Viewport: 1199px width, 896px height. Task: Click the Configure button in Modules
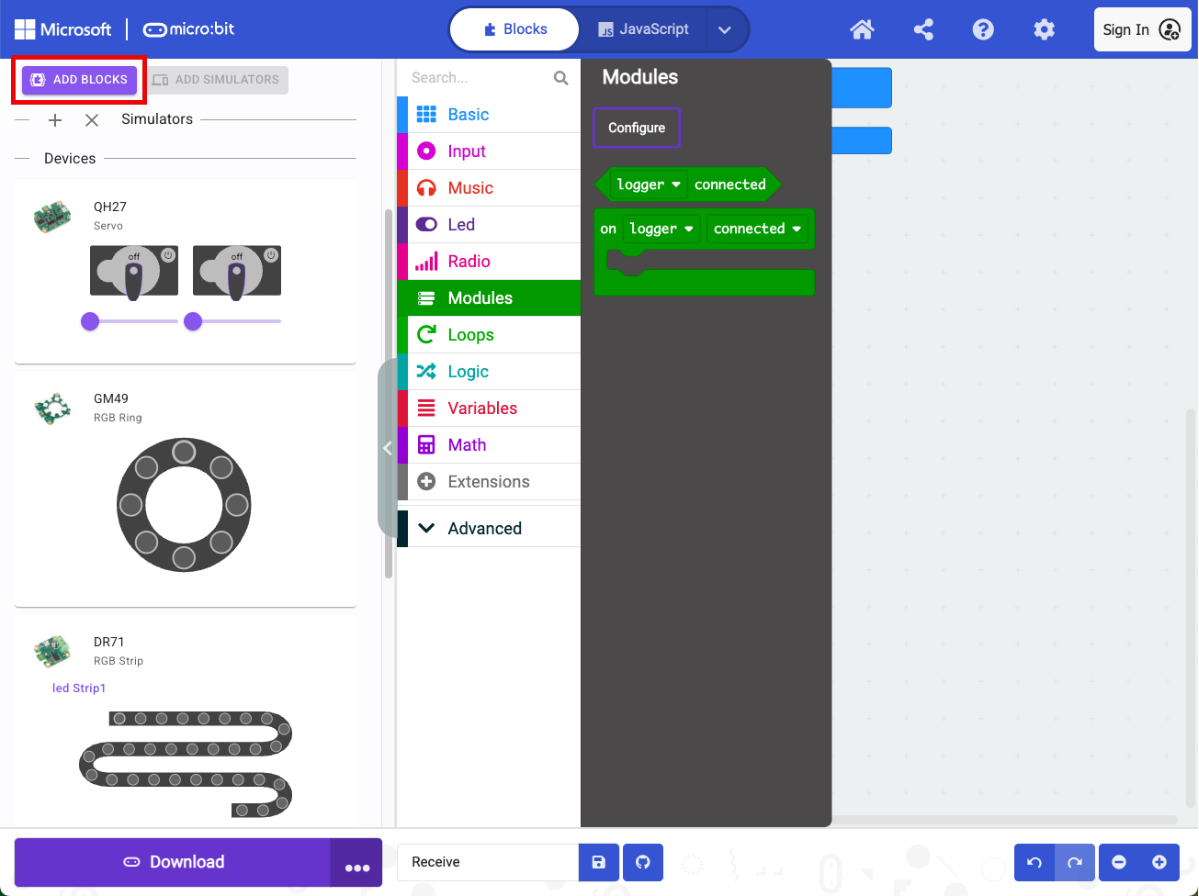coord(636,128)
